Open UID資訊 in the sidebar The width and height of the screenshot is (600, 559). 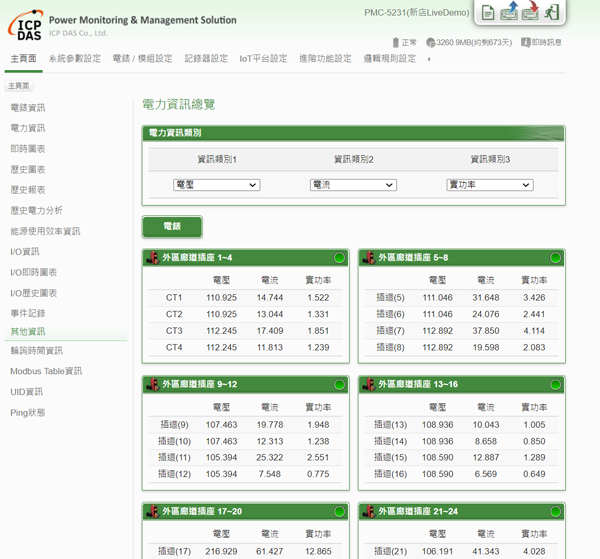click(26, 392)
